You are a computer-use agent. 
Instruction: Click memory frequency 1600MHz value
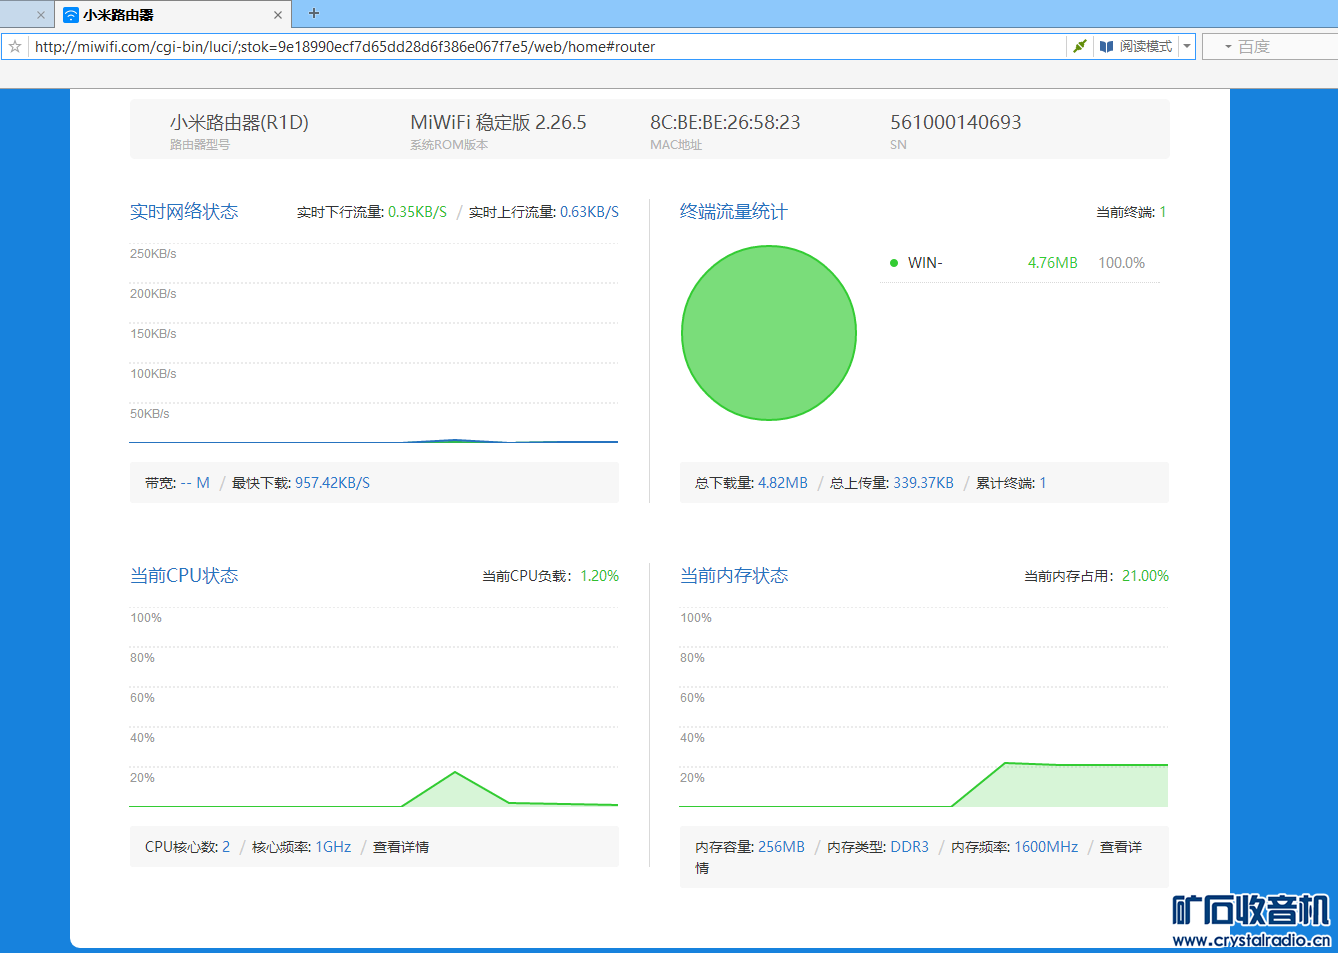click(1046, 847)
